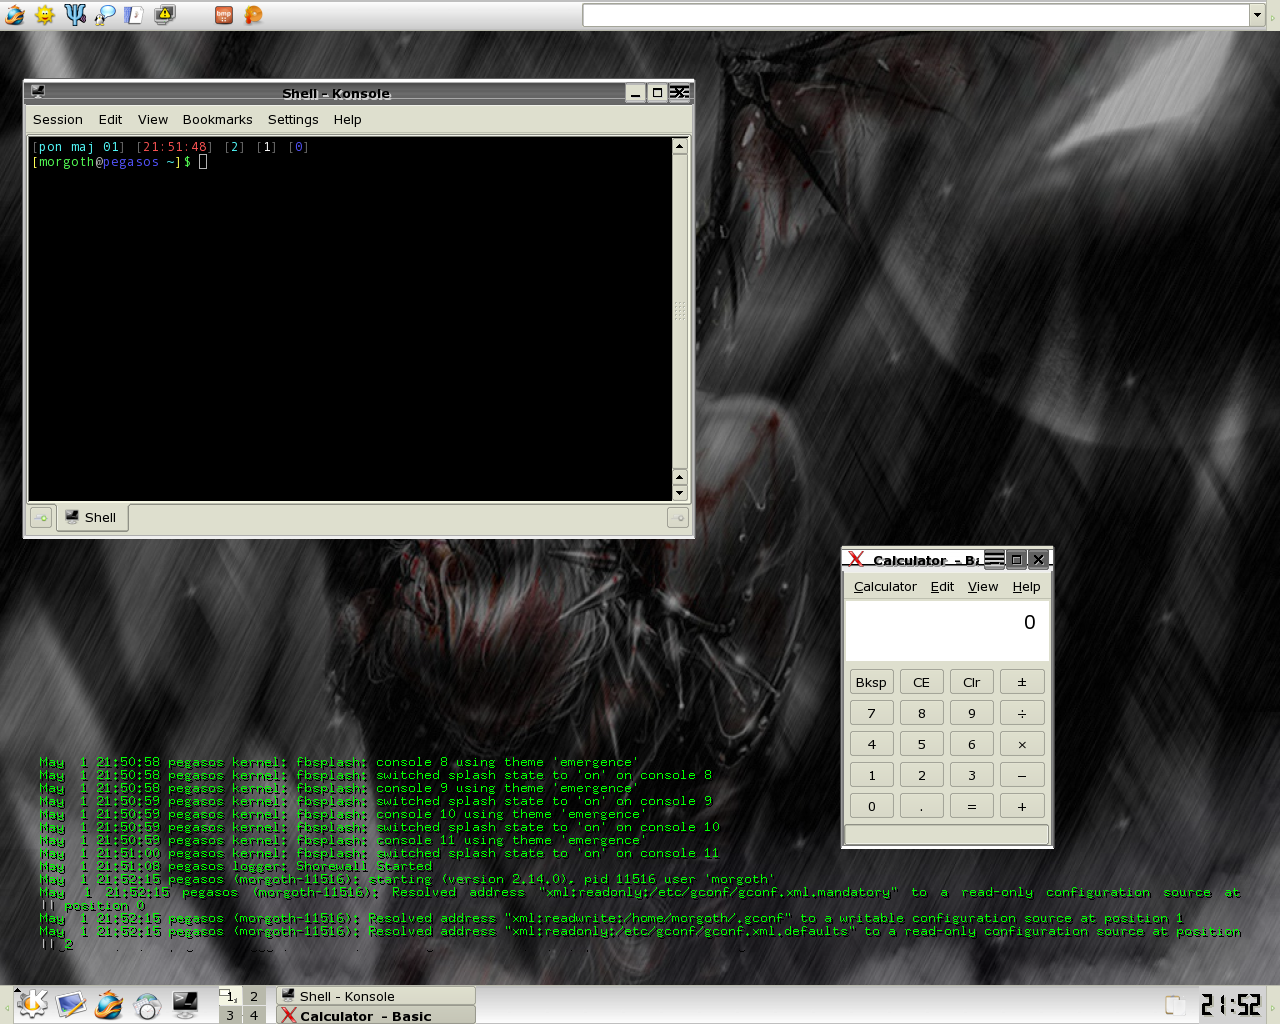Viewport: 1280px width, 1024px height.
Task: Launch Firefox from the top panel
Action: (x=15, y=15)
